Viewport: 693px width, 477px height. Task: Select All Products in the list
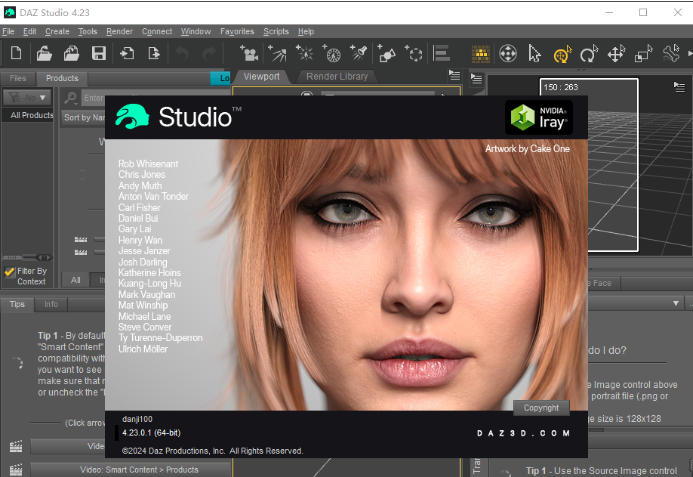[30, 115]
